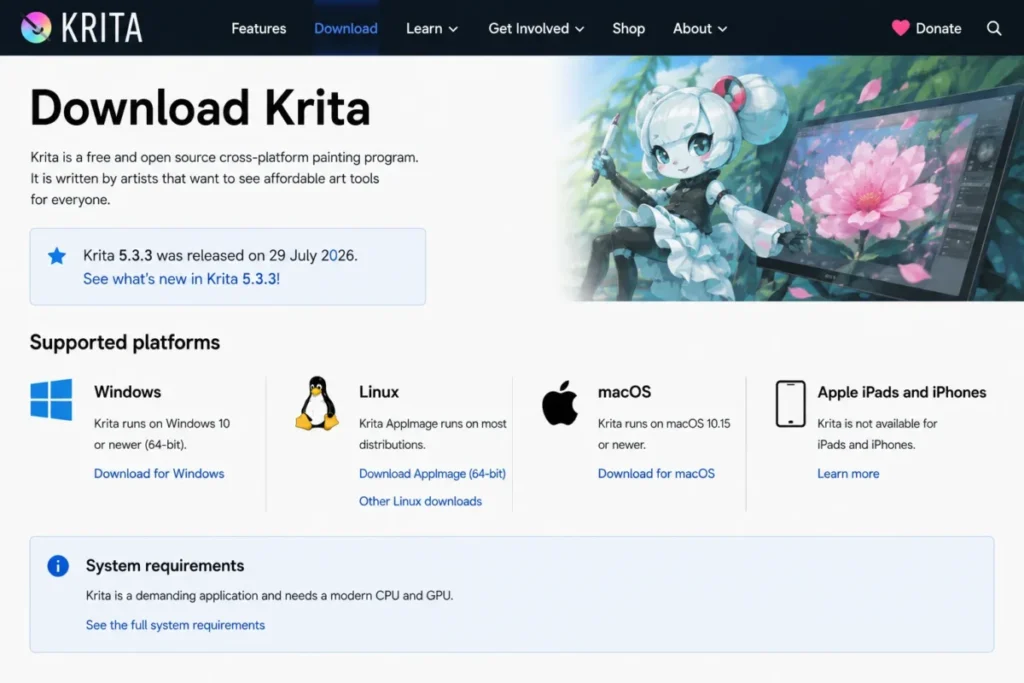
Task: Click the Kiki mascot hero artwork
Action: click(x=790, y=178)
